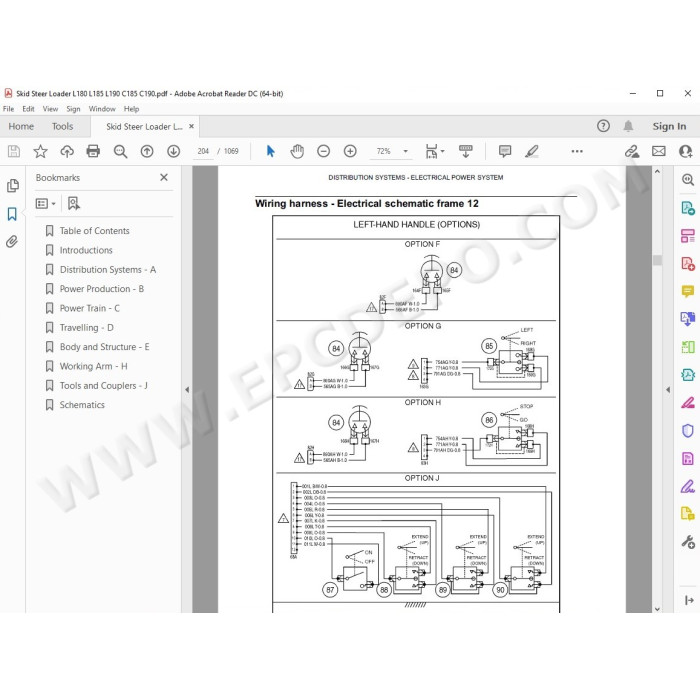Upload file to Document Cloud
700x700 pixels.
67,151
